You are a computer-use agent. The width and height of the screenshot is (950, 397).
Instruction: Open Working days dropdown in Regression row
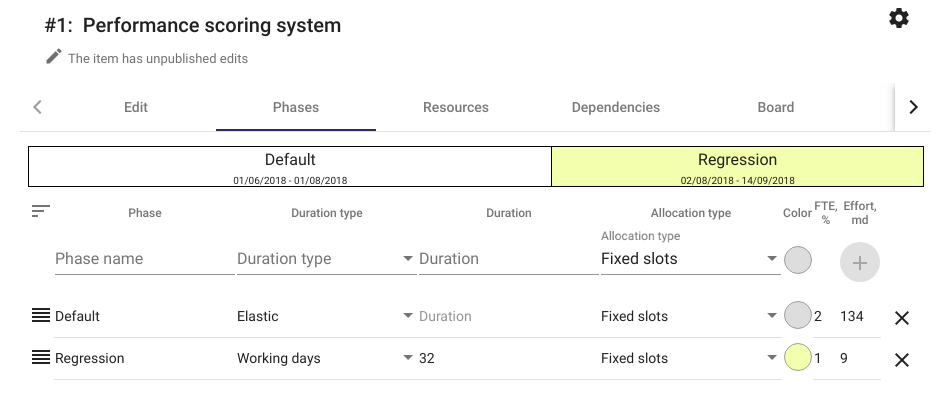(x=327, y=358)
